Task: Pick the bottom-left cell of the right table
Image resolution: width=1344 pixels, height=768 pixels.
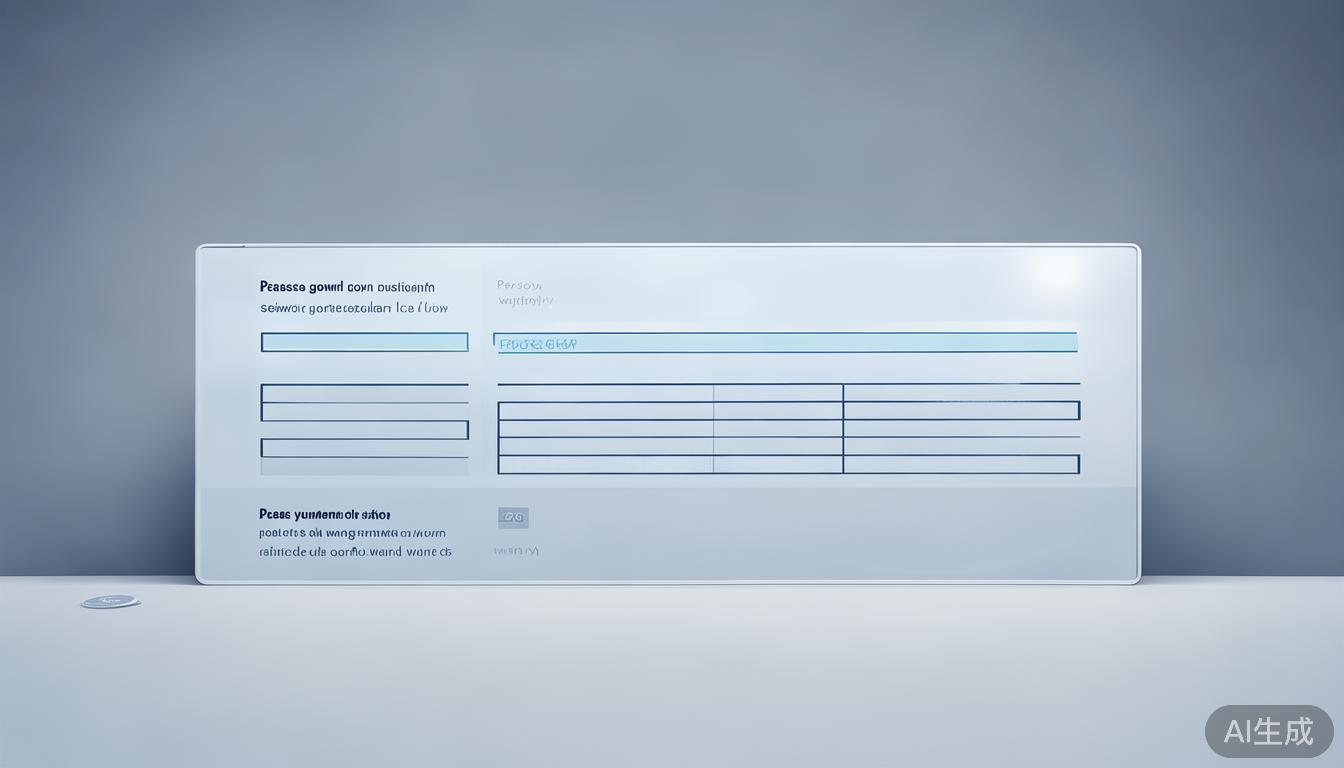Action: (605, 464)
